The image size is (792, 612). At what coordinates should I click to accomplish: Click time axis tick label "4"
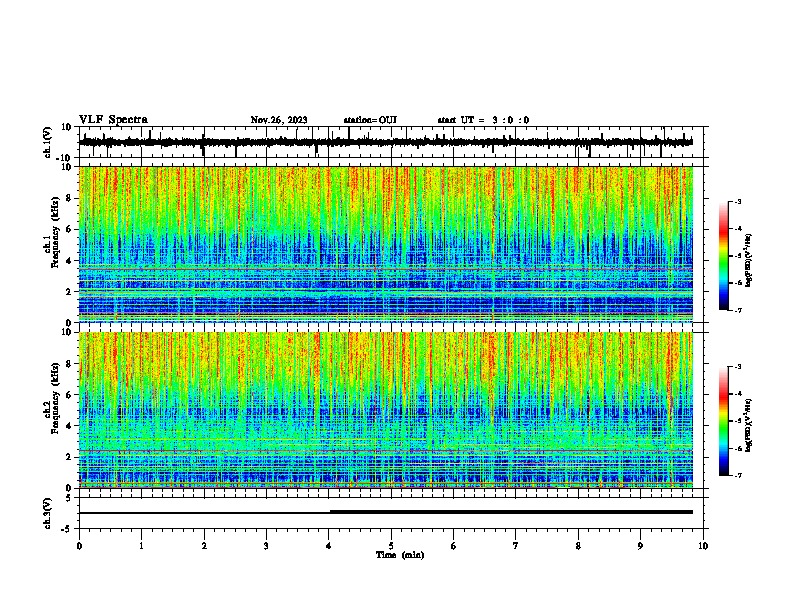pos(329,546)
